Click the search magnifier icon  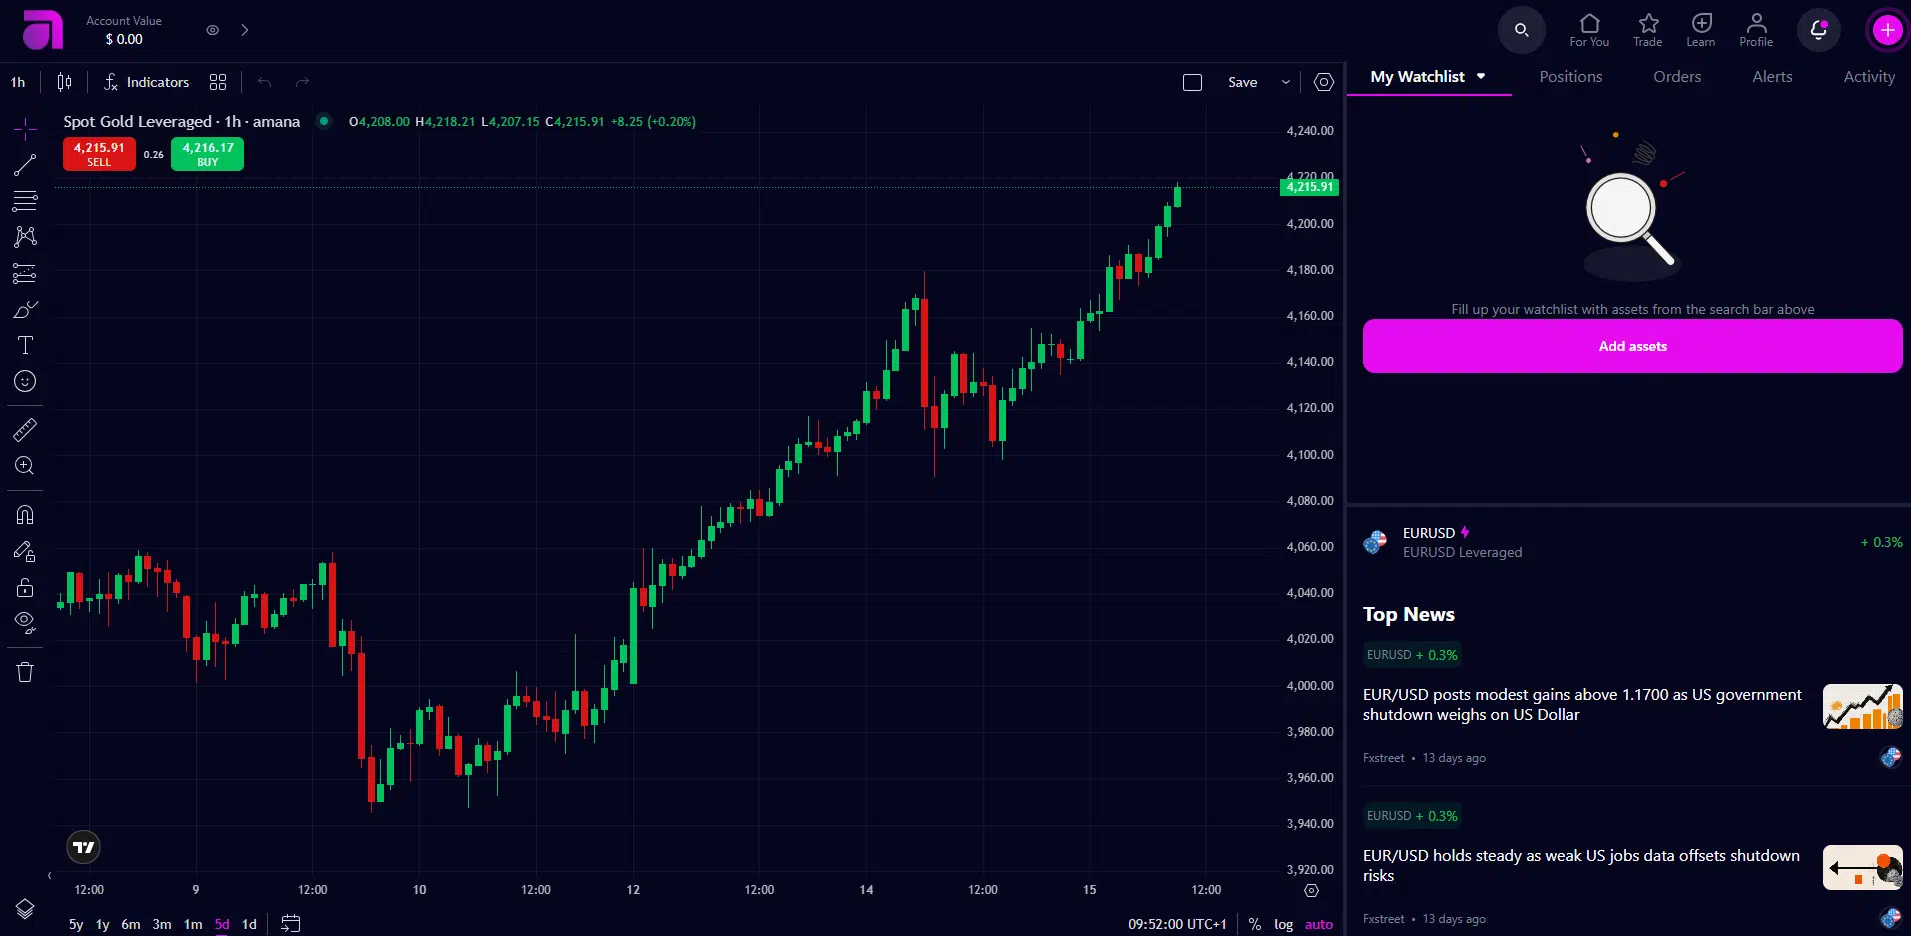(x=1521, y=30)
